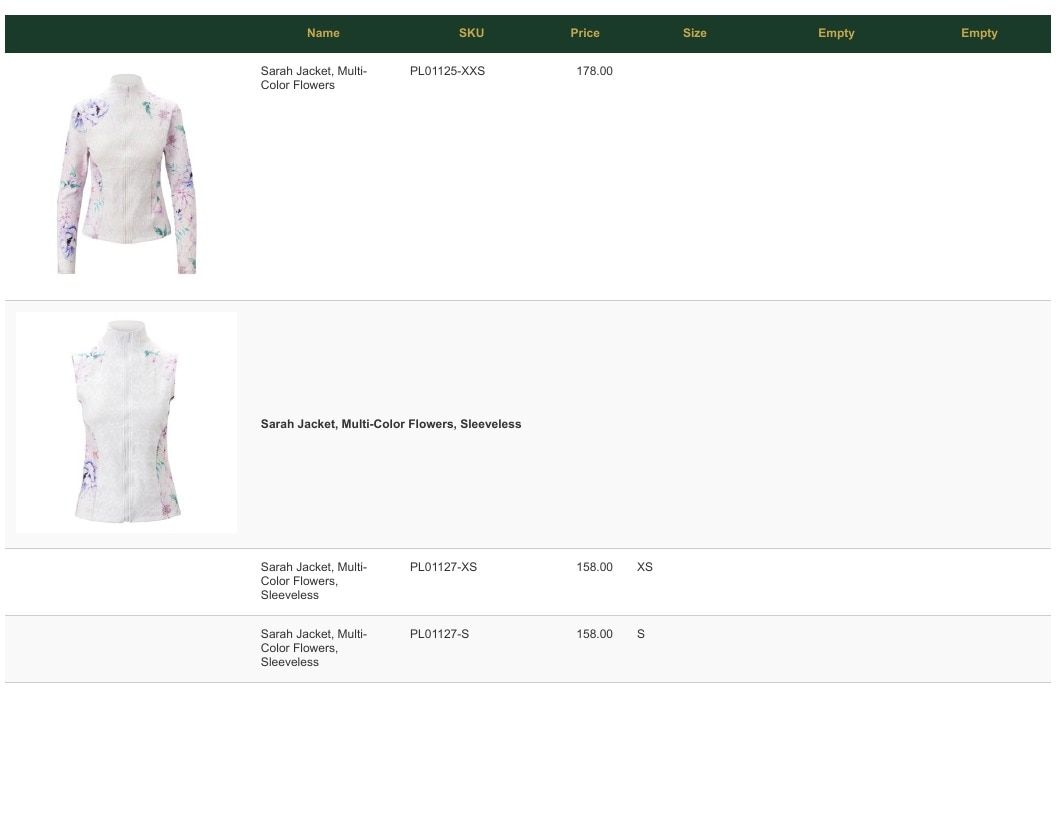Click the Name column header

pyautogui.click(x=323, y=33)
